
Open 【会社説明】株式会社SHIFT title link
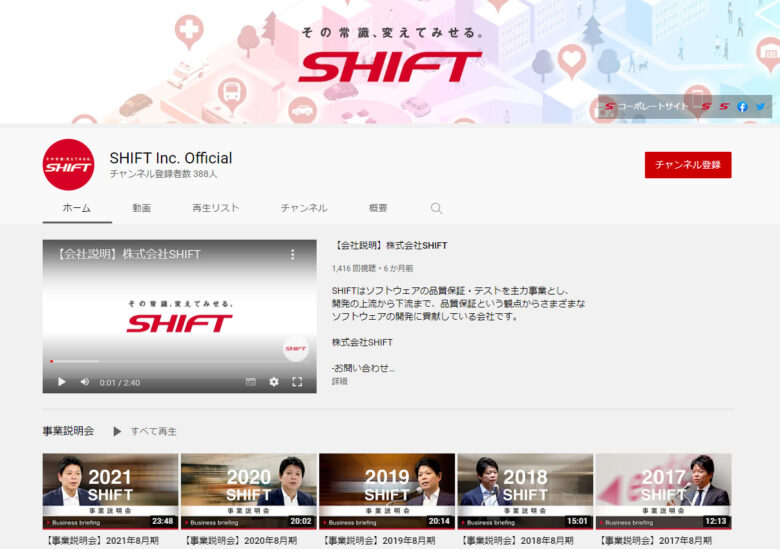click(390, 246)
